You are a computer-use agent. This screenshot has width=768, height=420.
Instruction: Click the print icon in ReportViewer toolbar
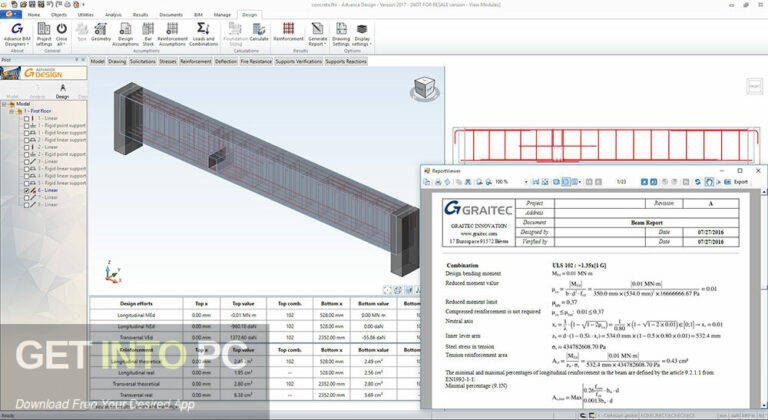[438, 182]
